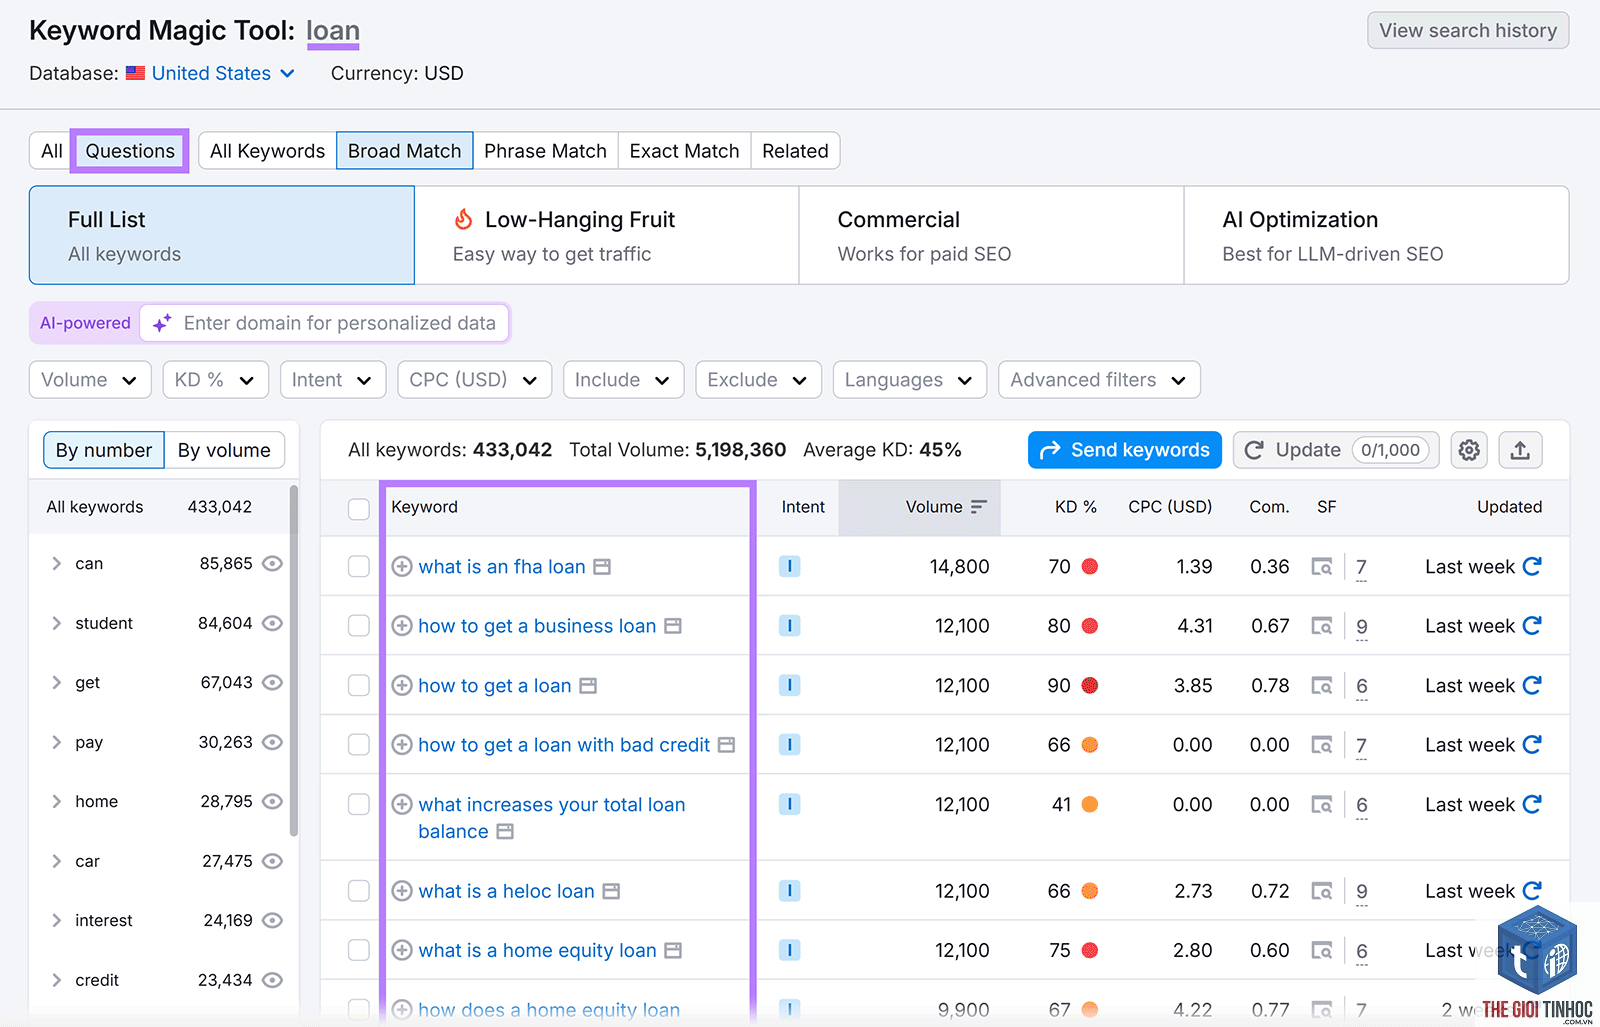Click the keyword groups panel scrollbar

click(x=293, y=660)
